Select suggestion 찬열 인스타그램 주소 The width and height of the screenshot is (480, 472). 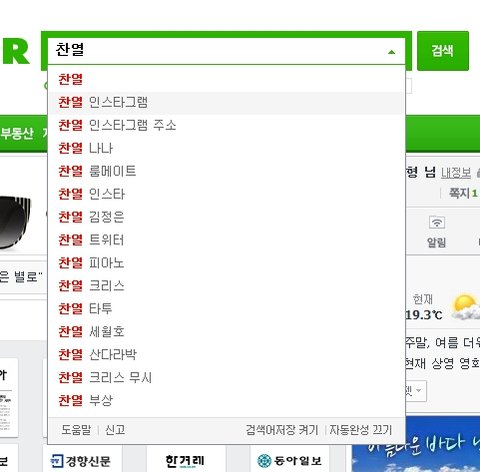[x=226, y=126]
